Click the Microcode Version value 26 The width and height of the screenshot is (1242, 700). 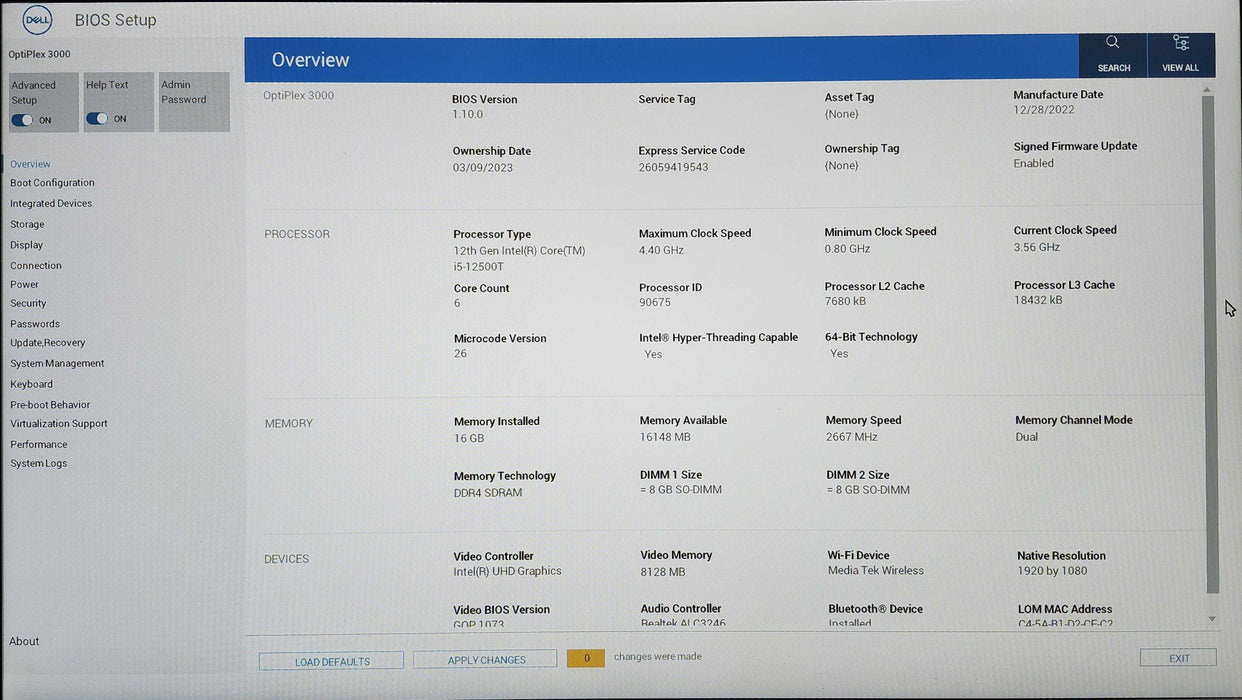460,354
